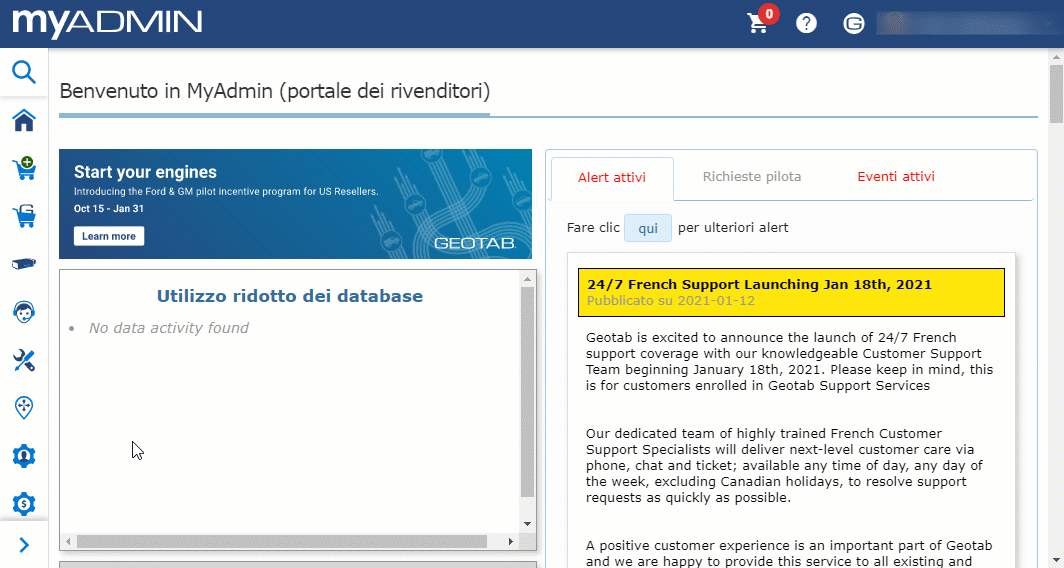Click the page vertical scrollbar thumb
The height and width of the screenshot is (568, 1064).
[x=1056, y=94]
